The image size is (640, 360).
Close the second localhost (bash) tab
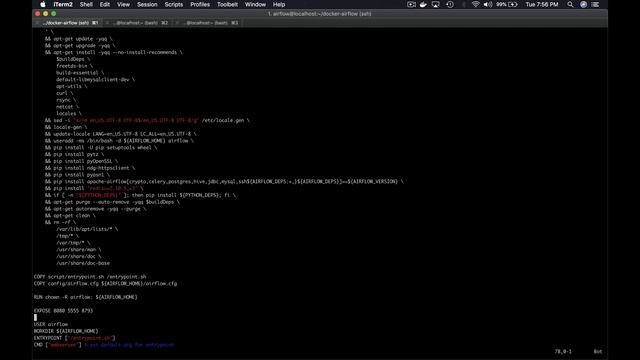coord(107,23)
